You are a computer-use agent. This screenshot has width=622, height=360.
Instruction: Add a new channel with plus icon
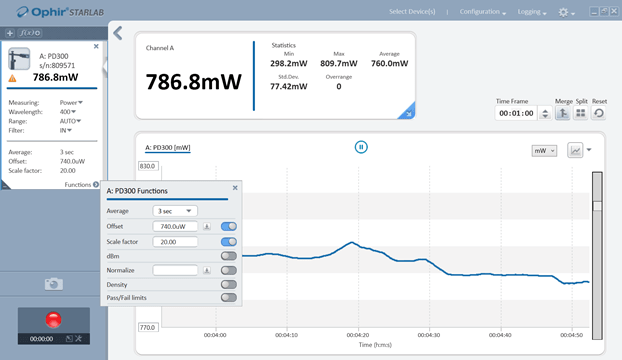coord(10,33)
